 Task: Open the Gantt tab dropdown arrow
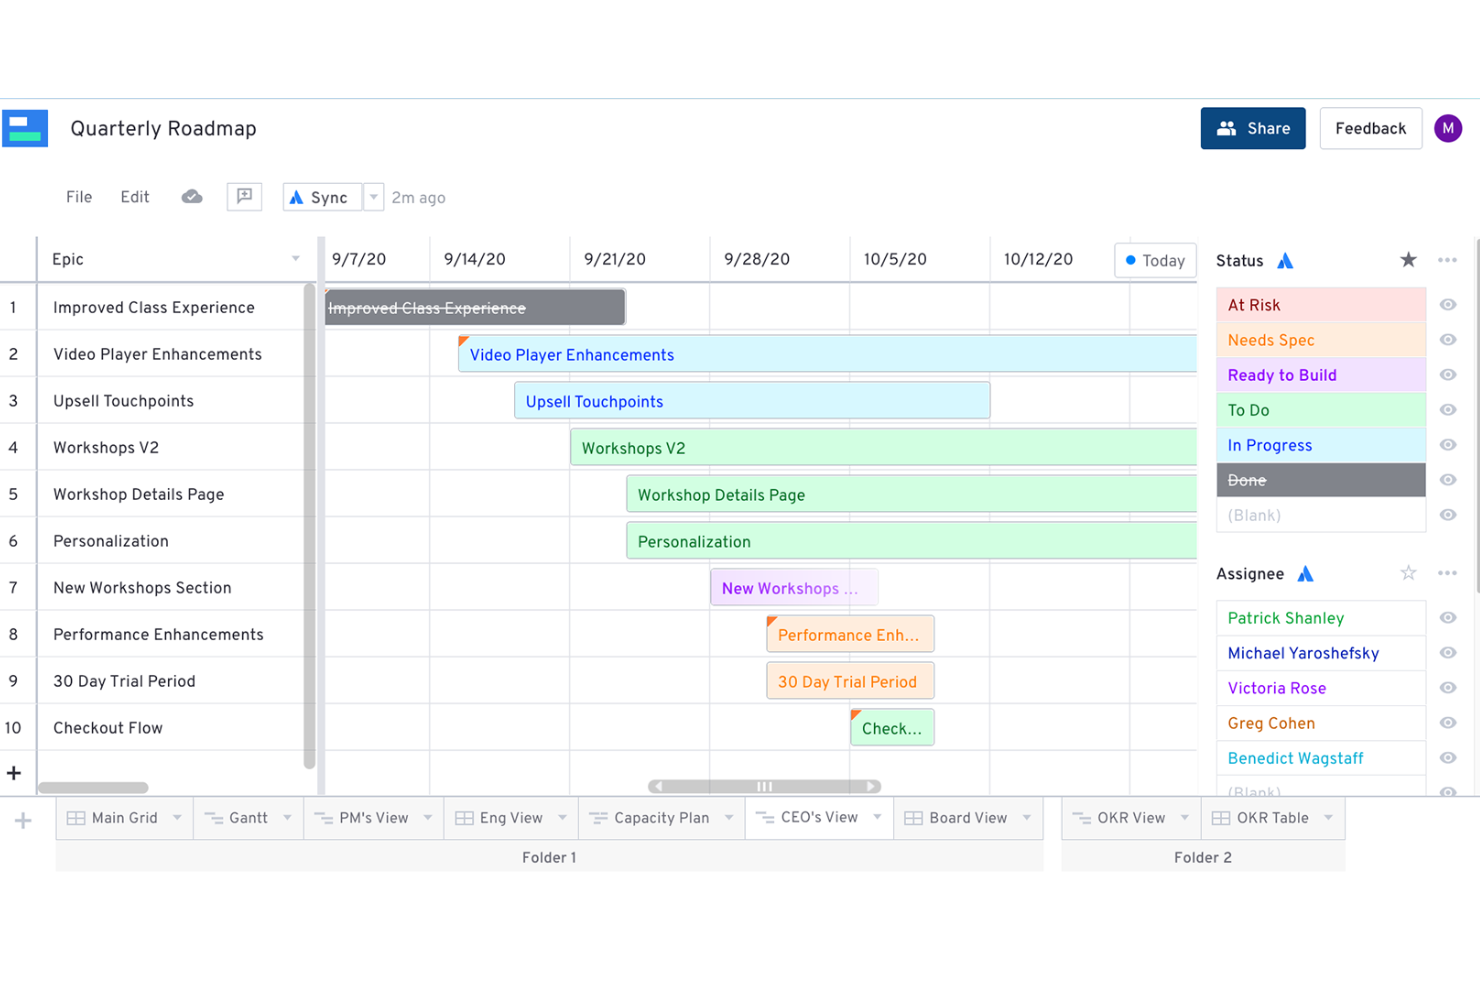point(288,818)
